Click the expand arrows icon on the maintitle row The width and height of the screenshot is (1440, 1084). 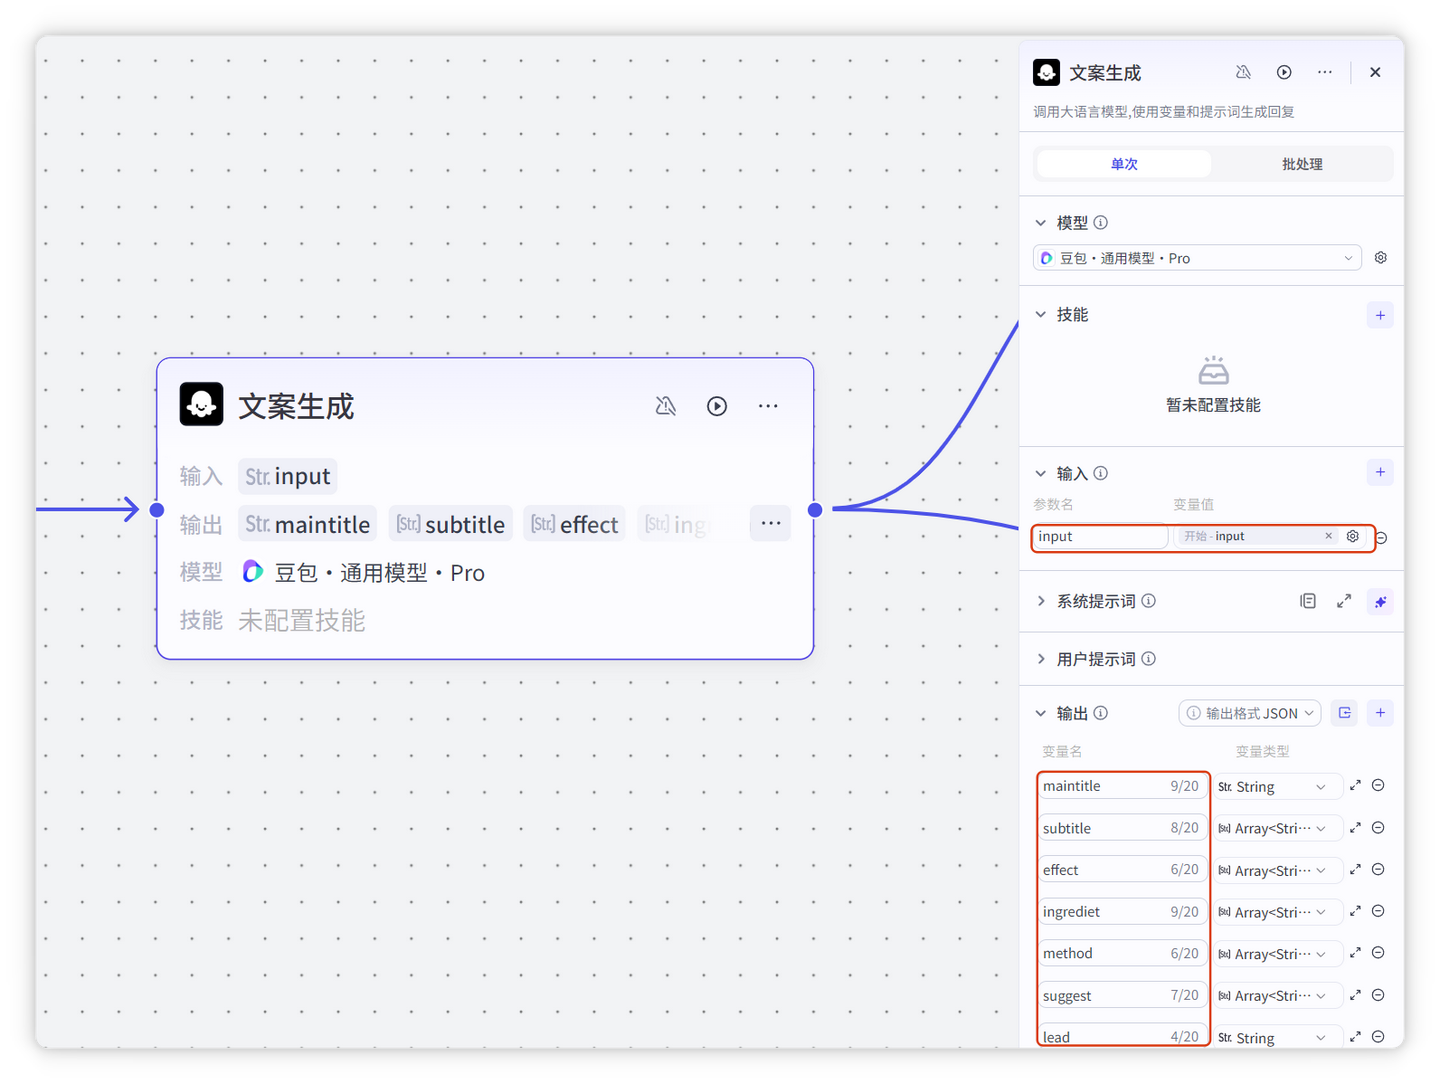click(x=1355, y=786)
